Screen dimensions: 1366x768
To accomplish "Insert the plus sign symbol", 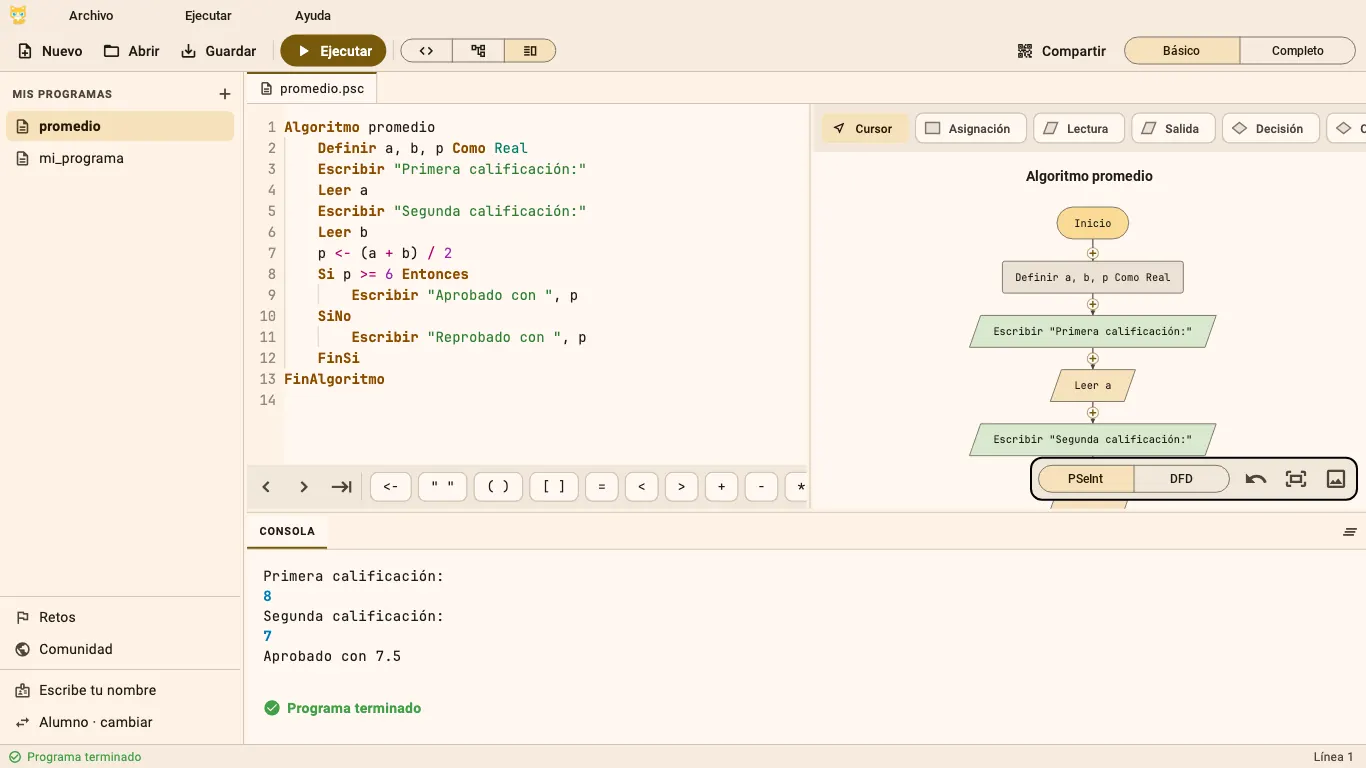I will click(x=721, y=487).
